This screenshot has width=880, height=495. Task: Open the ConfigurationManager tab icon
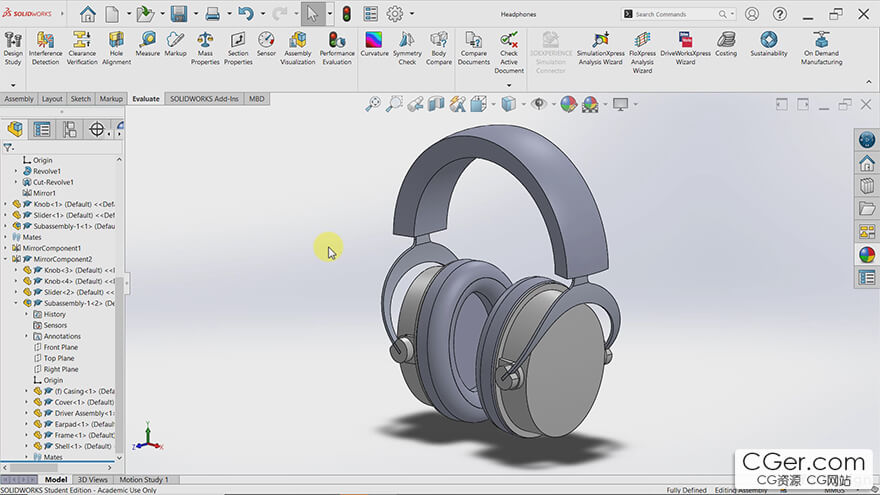pos(70,129)
